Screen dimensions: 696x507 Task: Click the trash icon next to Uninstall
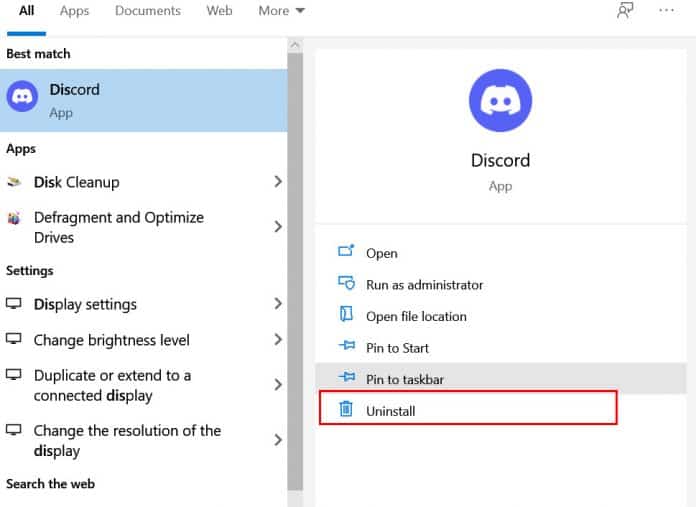point(346,409)
